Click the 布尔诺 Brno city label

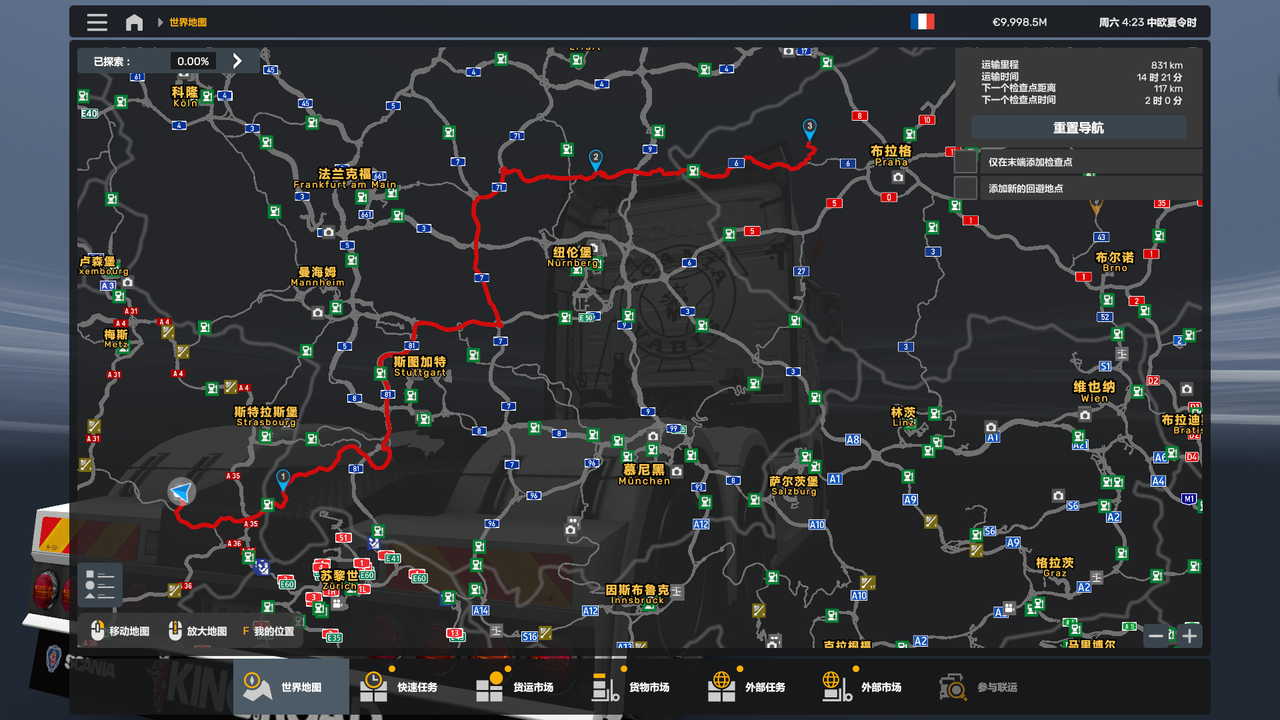1115,262
